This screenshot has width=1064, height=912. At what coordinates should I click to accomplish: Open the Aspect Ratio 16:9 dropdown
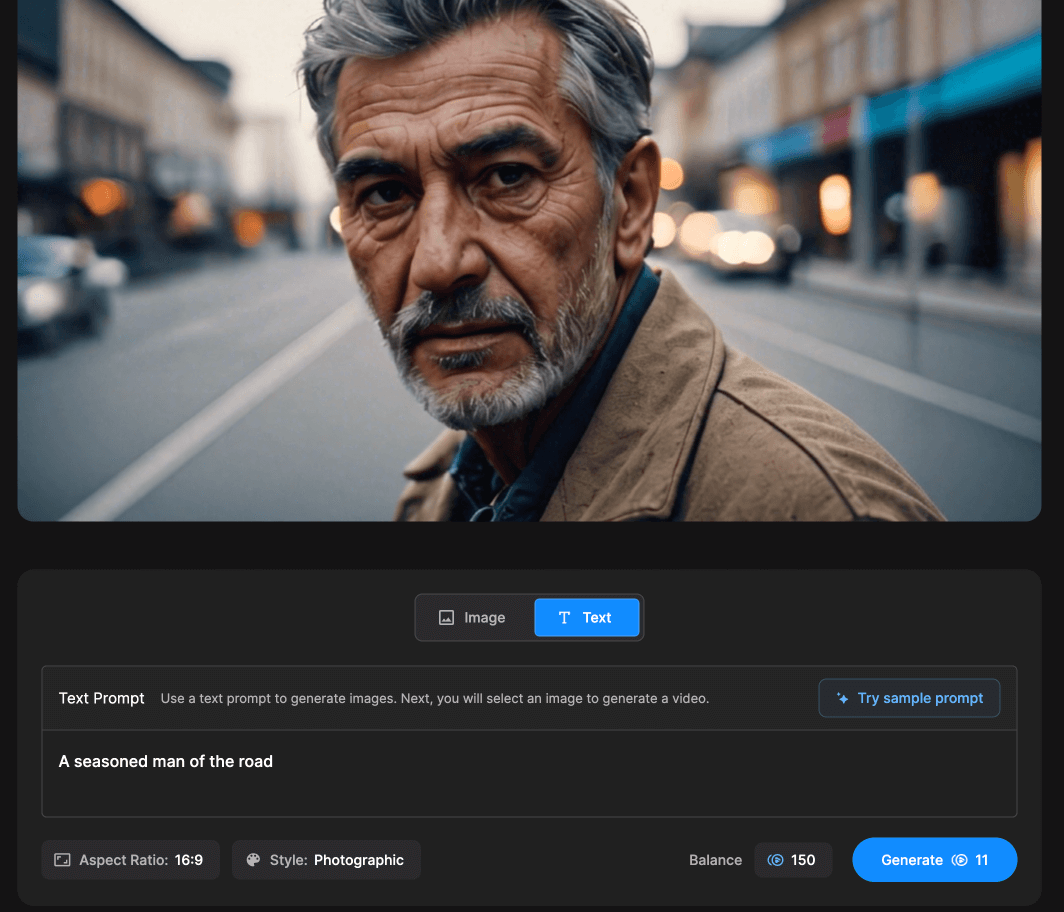131,860
